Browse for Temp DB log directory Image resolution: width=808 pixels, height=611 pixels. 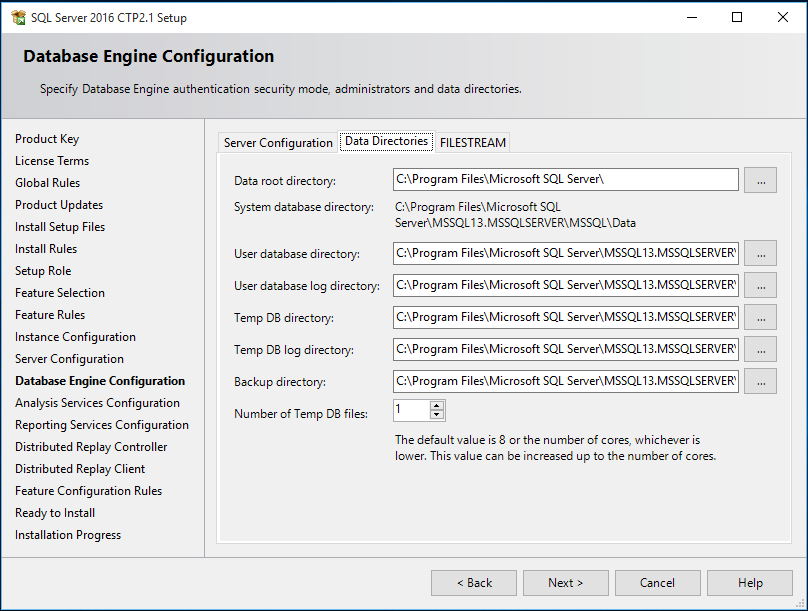tap(761, 349)
